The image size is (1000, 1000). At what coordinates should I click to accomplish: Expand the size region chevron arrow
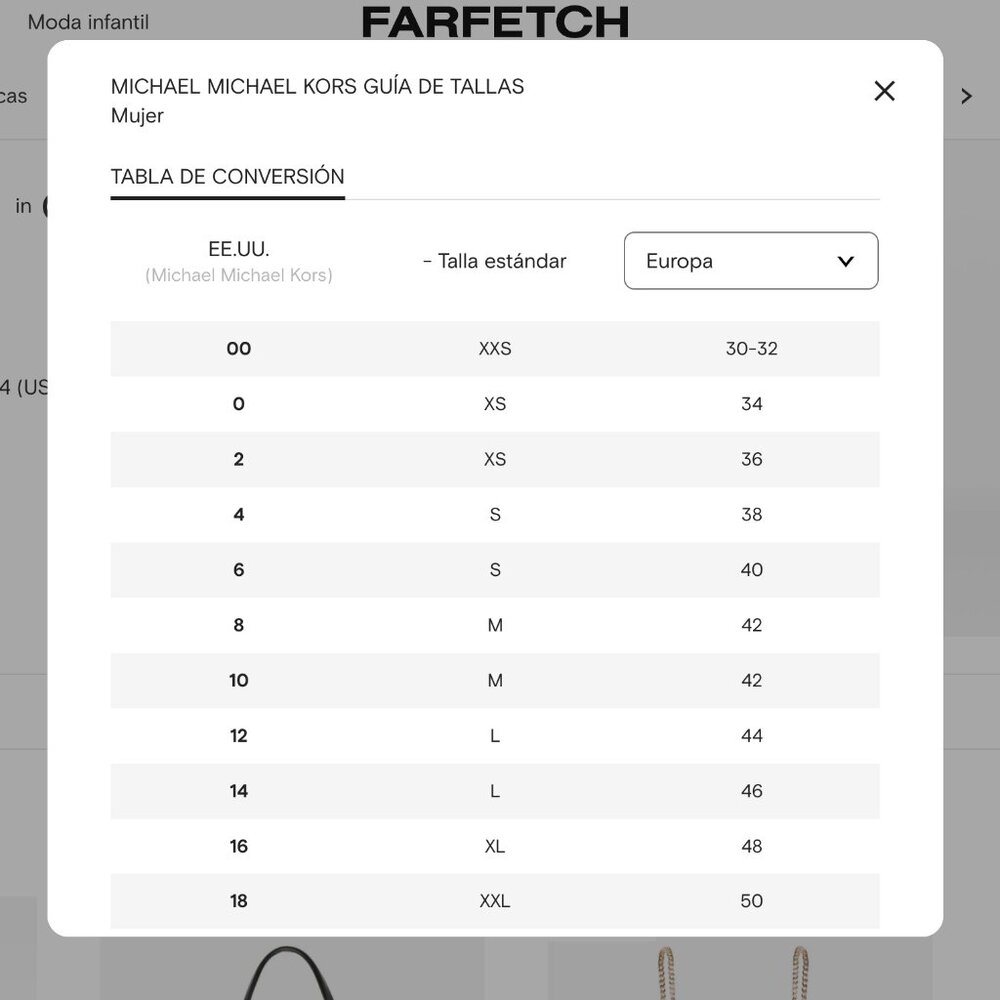pyautogui.click(x=846, y=261)
